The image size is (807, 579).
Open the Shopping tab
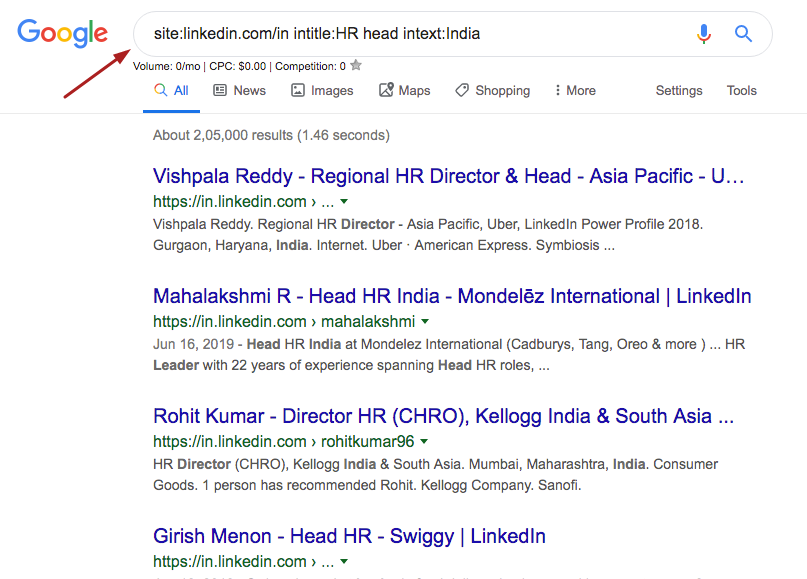point(493,91)
